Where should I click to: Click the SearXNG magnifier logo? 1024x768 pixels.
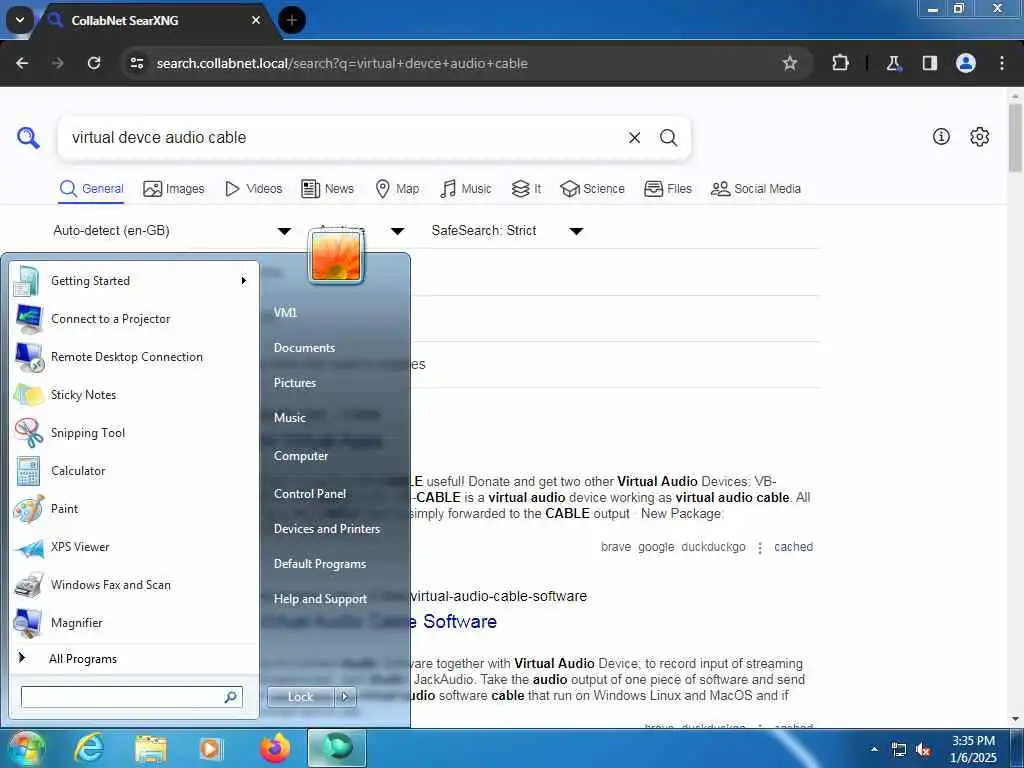point(28,138)
